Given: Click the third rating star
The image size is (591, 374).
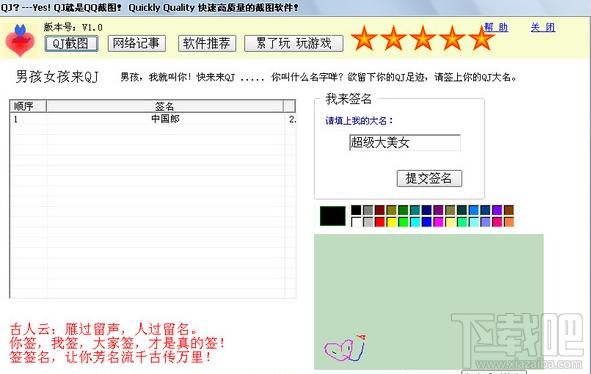Looking at the screenshot, I should [x=423, y=38].
